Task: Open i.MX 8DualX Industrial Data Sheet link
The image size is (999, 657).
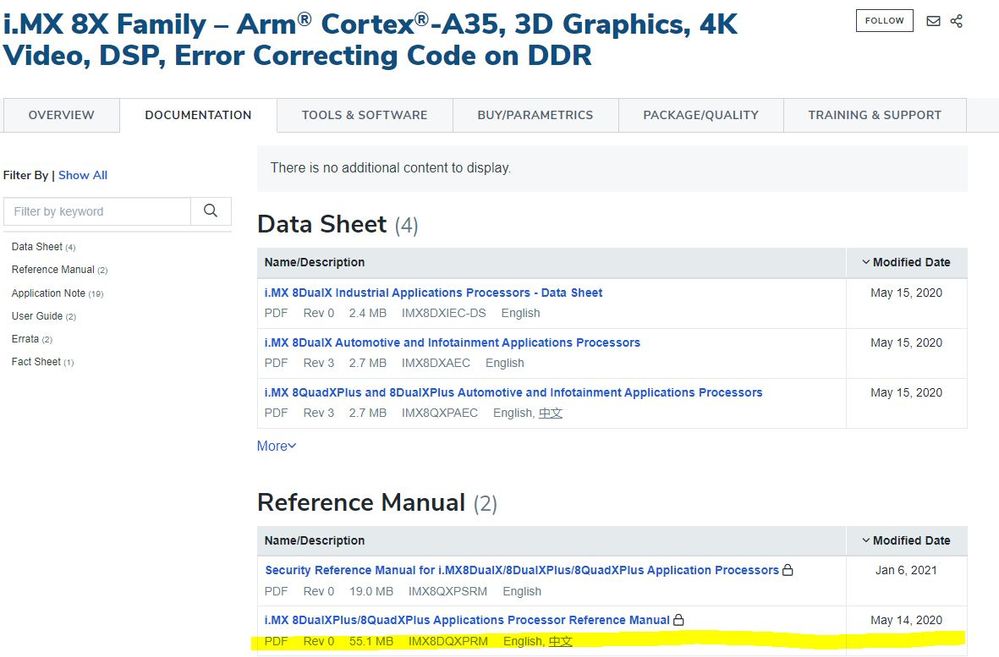Action: pos(433,293)
